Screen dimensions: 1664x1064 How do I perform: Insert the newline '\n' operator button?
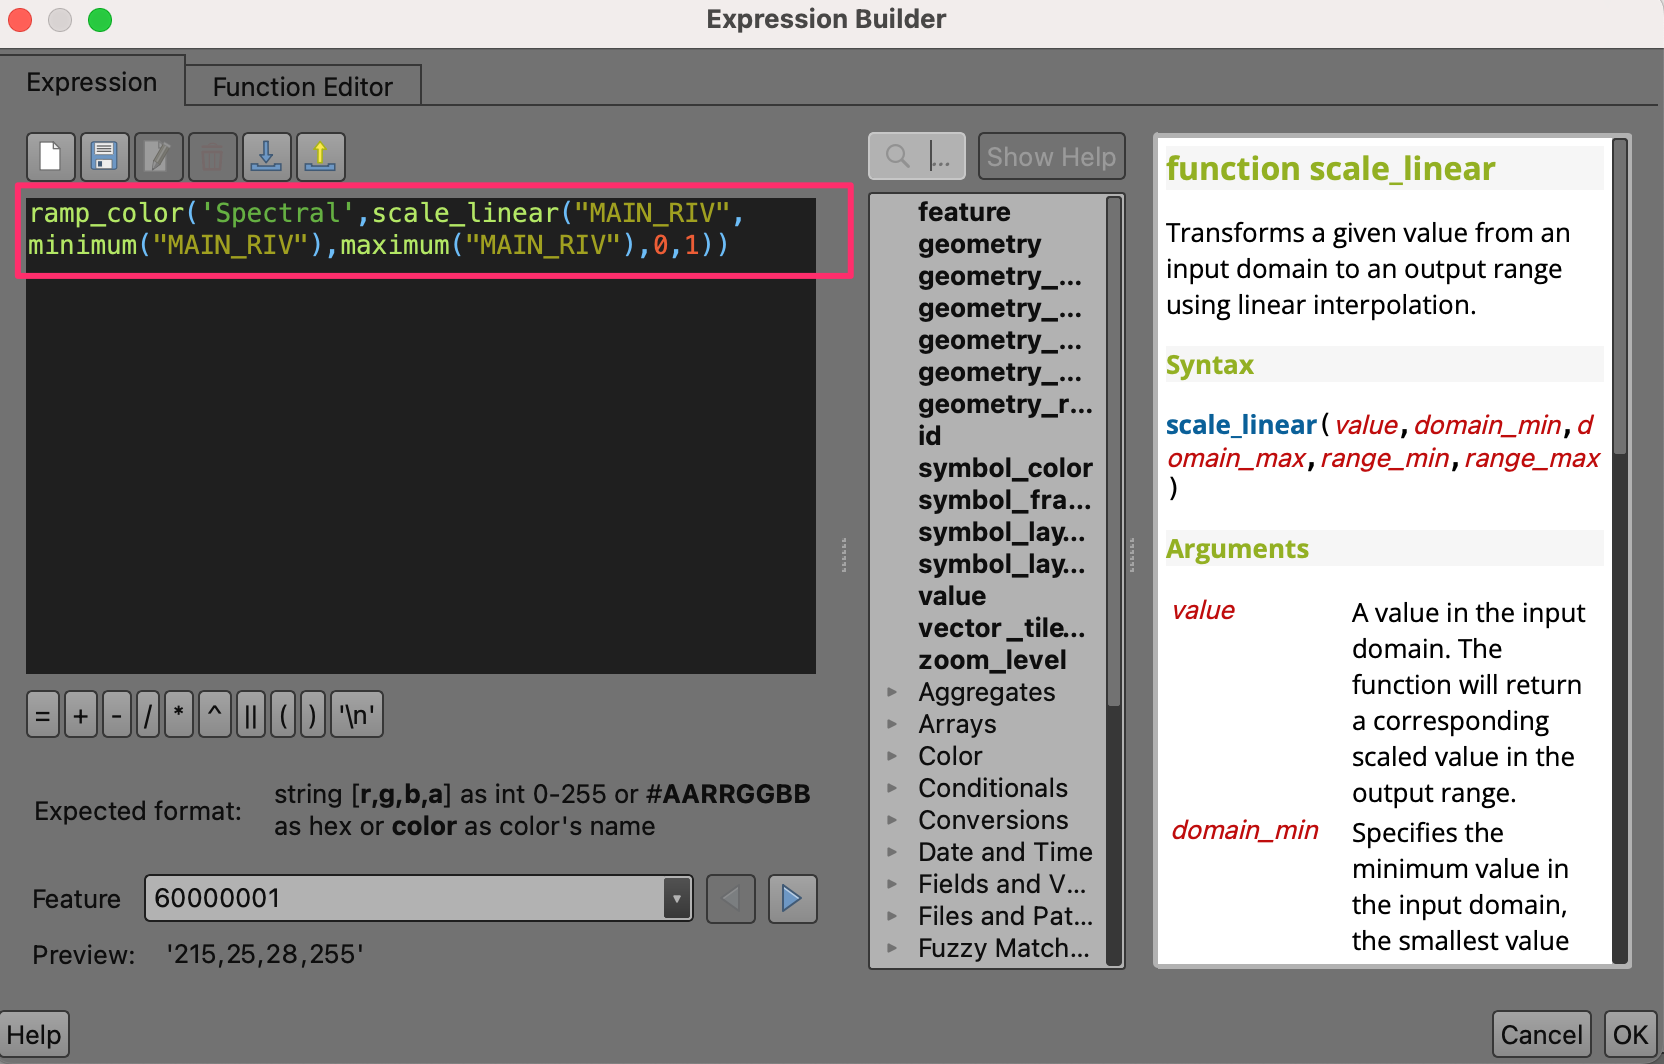[x=357, y=716]
